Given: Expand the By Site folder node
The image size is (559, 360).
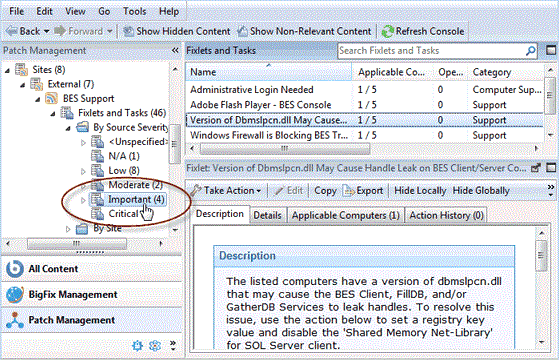Looking at the screenshot, I should [68, 229].
